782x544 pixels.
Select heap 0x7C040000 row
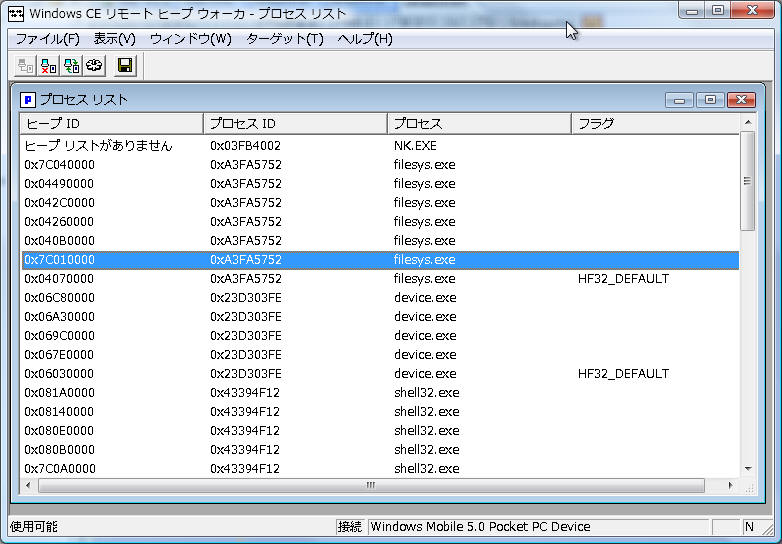[x=380, y=165]
